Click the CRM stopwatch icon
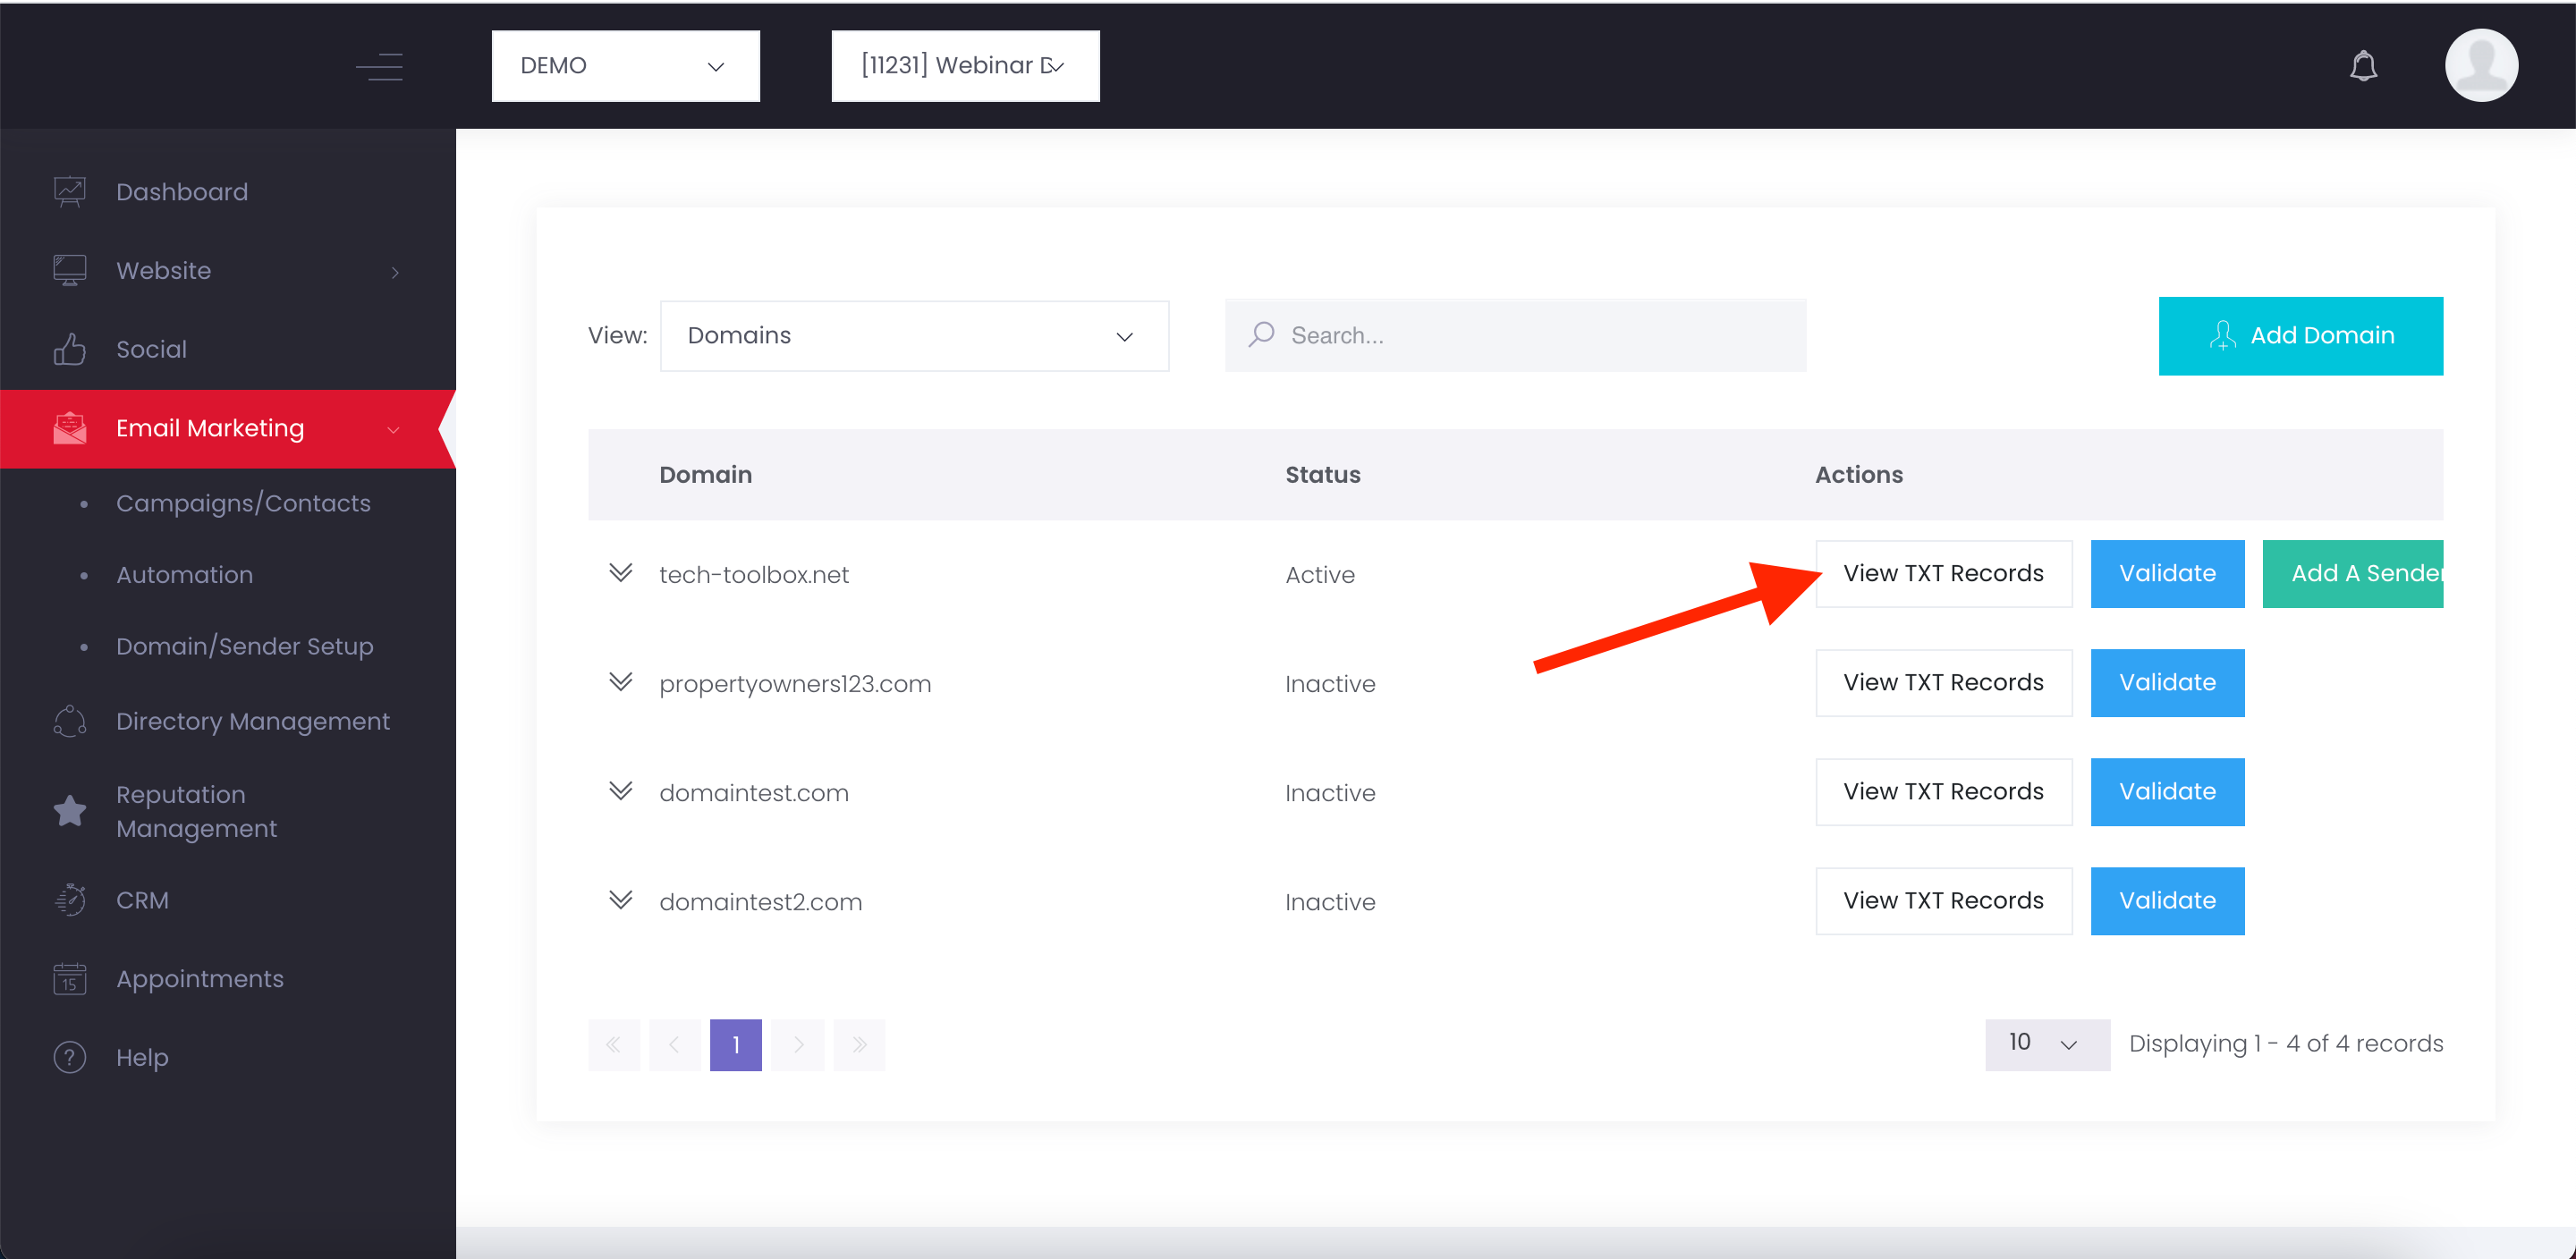The image size is (2576, 1259). click(69, 900)
